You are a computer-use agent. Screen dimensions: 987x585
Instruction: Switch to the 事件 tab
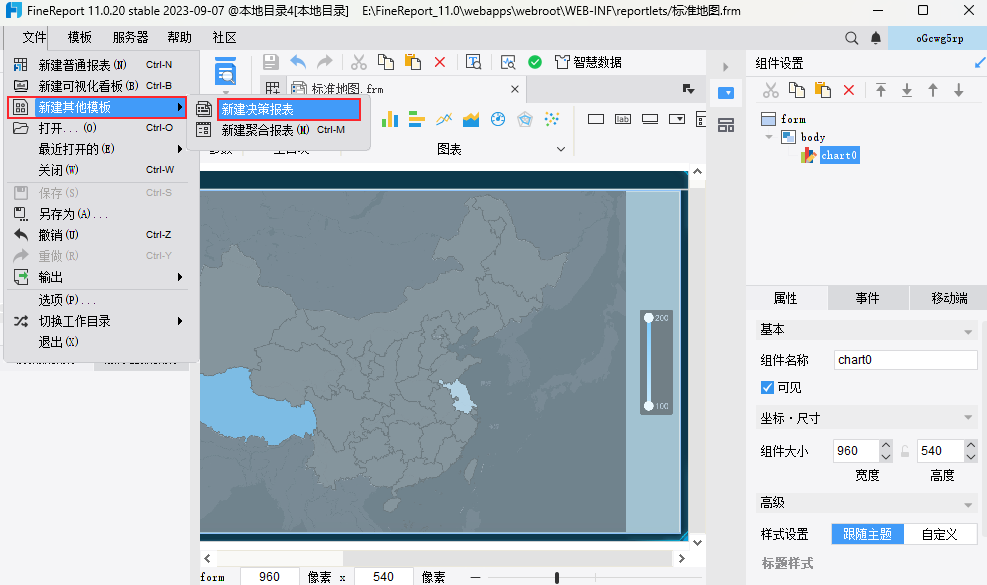(867, 298)
